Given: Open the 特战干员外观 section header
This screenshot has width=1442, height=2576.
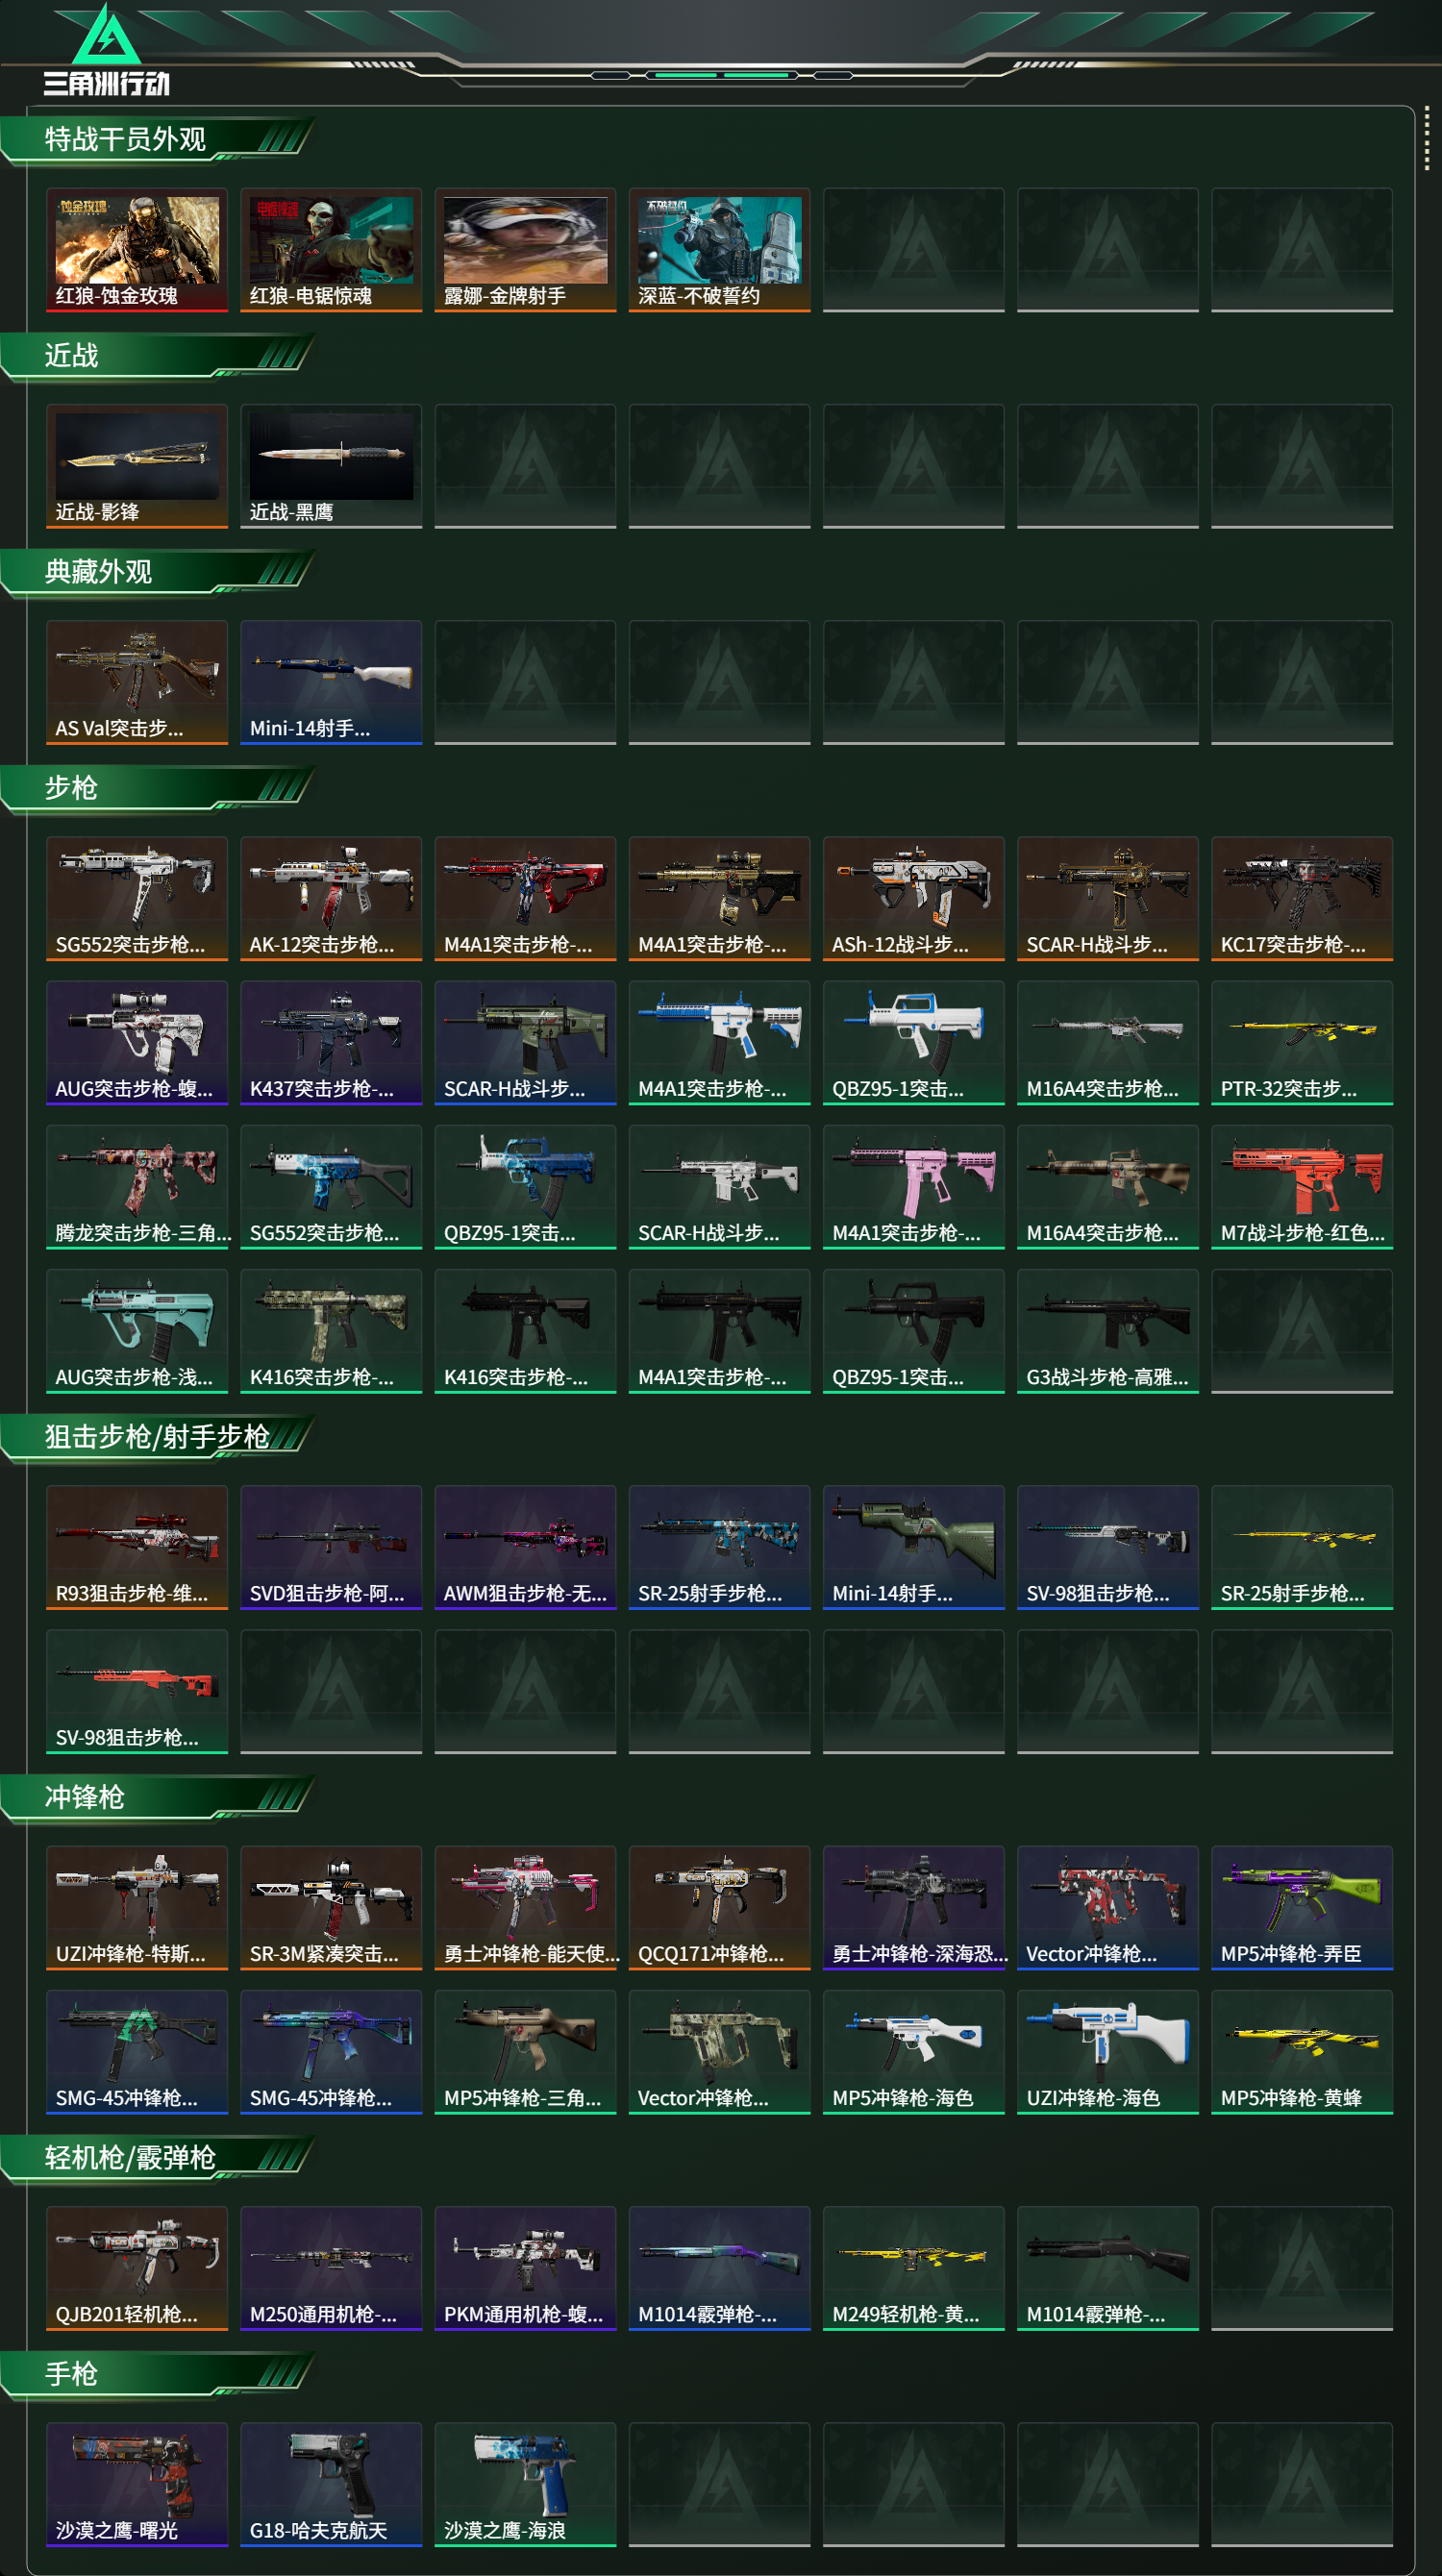Looking at the screenshot, I should (x=158, y=139).
